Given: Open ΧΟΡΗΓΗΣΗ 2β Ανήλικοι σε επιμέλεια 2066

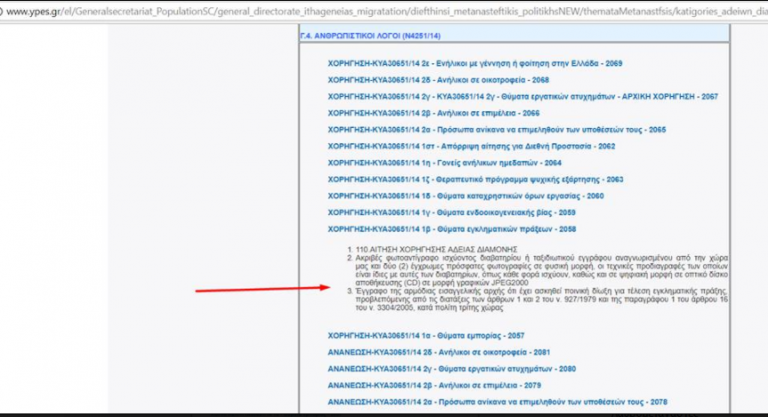Looking at the screenshot, I should click(433, 113).
